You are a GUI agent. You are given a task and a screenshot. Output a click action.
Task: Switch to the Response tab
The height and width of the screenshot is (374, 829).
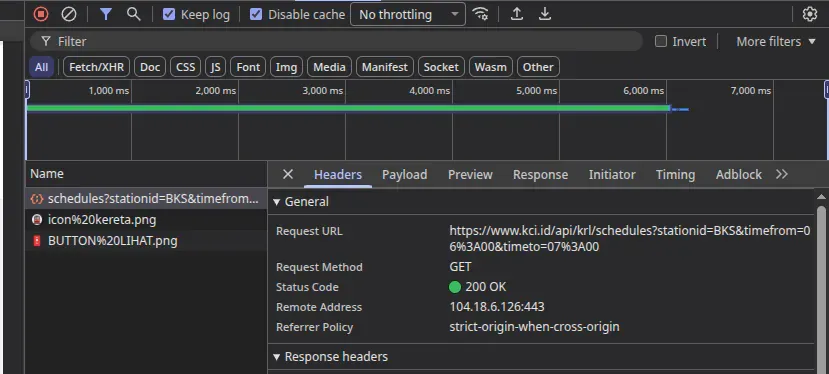[540, 175]
